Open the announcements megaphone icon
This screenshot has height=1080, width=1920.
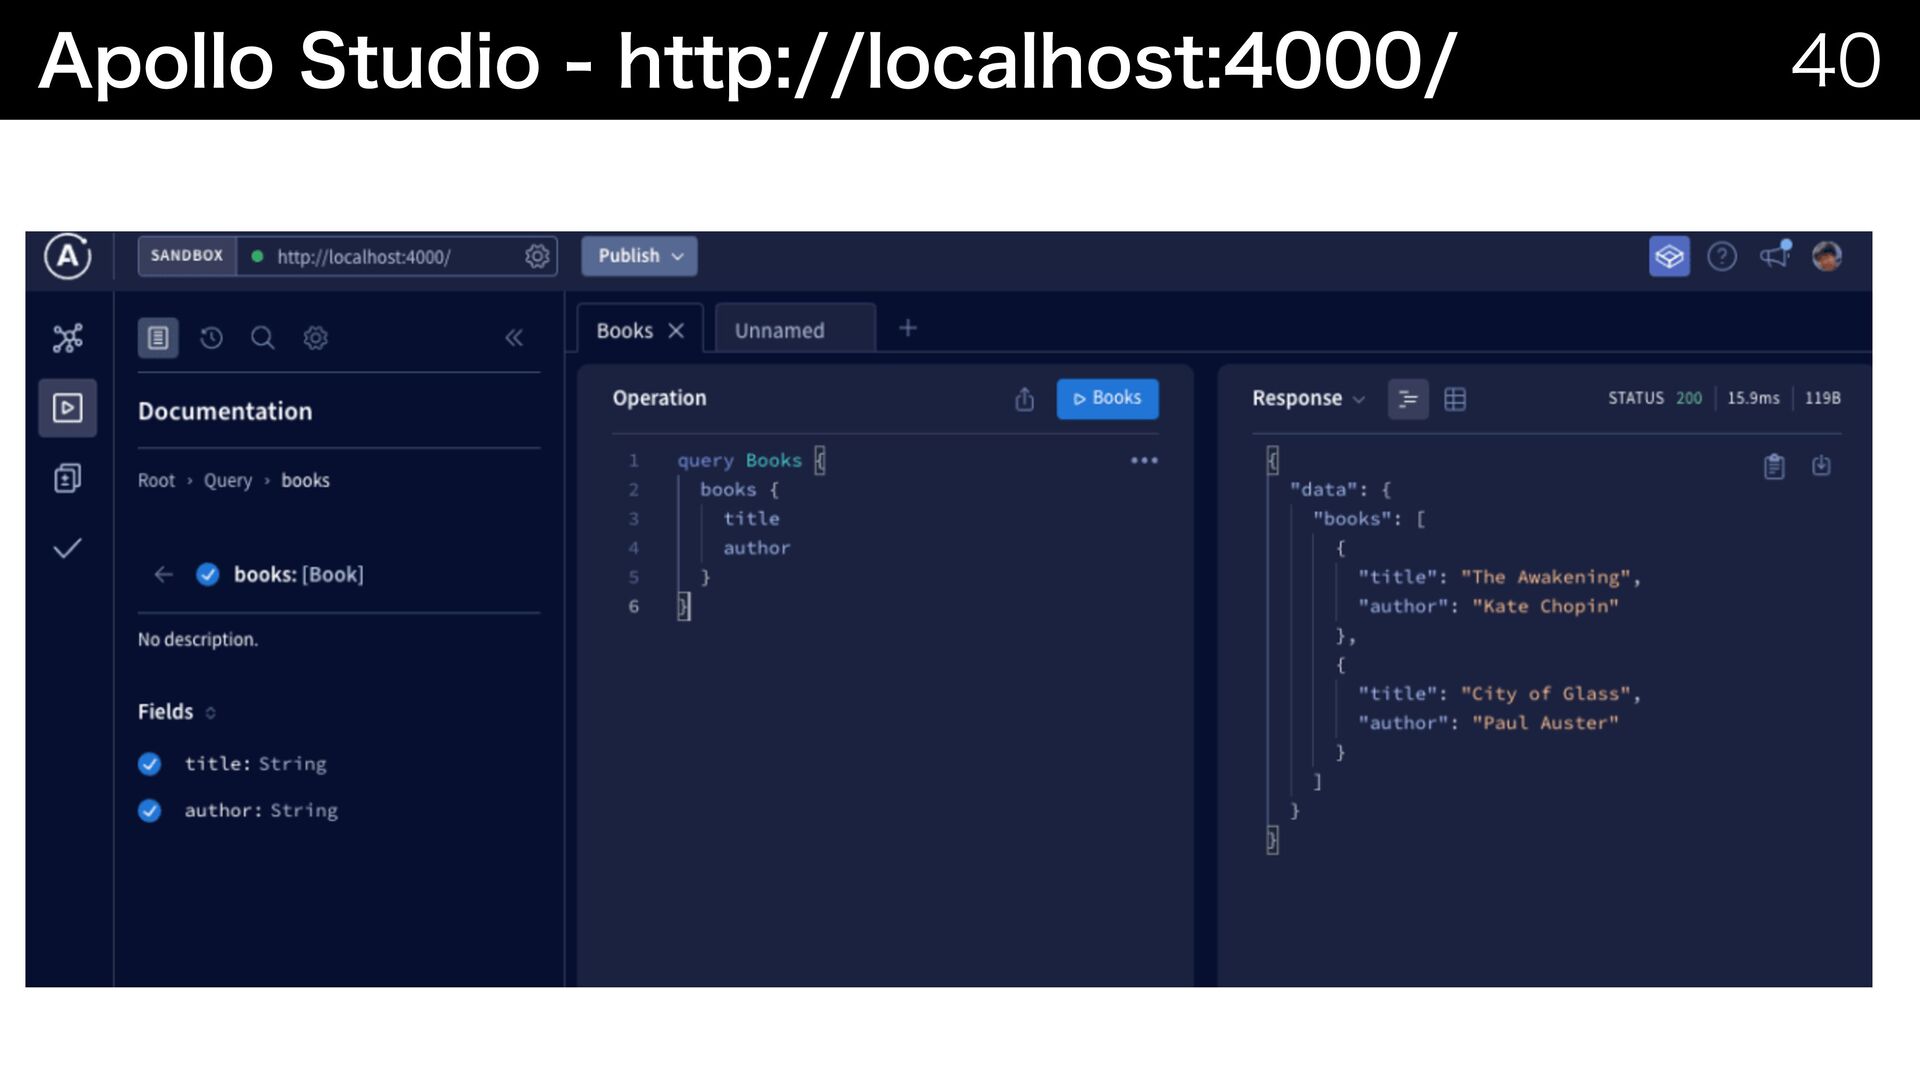1776,256
